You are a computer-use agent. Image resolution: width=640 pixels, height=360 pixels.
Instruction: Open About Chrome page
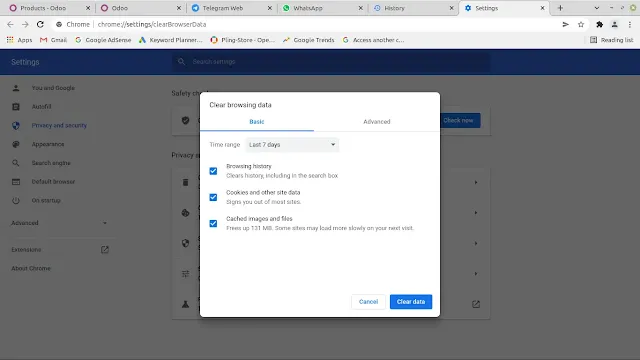point(31,268)
